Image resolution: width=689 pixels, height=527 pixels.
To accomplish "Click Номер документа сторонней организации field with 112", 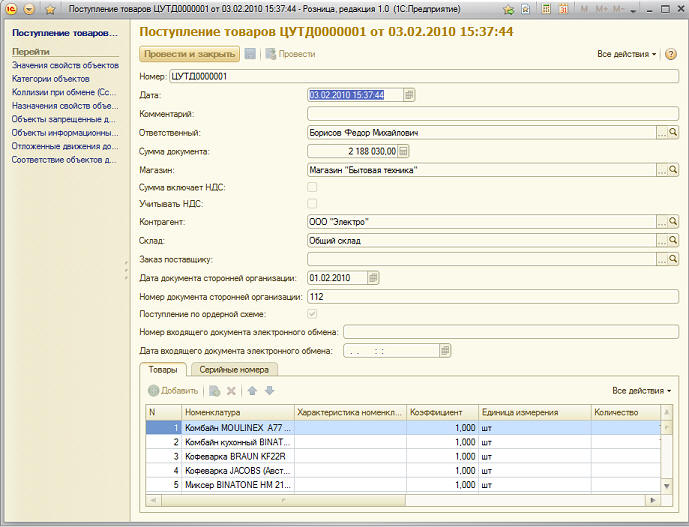I will 493,297.
